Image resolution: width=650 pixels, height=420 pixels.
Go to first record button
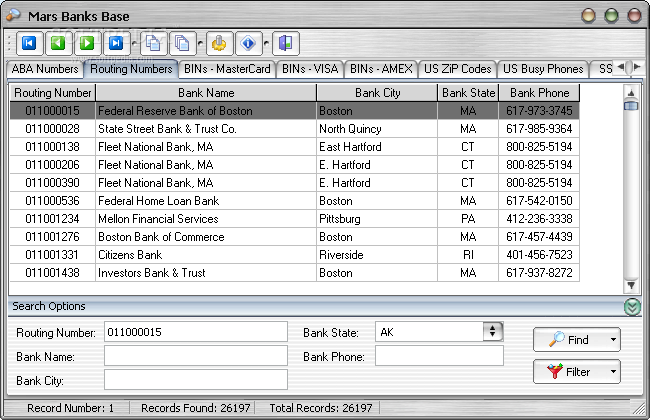coord(29,43)
